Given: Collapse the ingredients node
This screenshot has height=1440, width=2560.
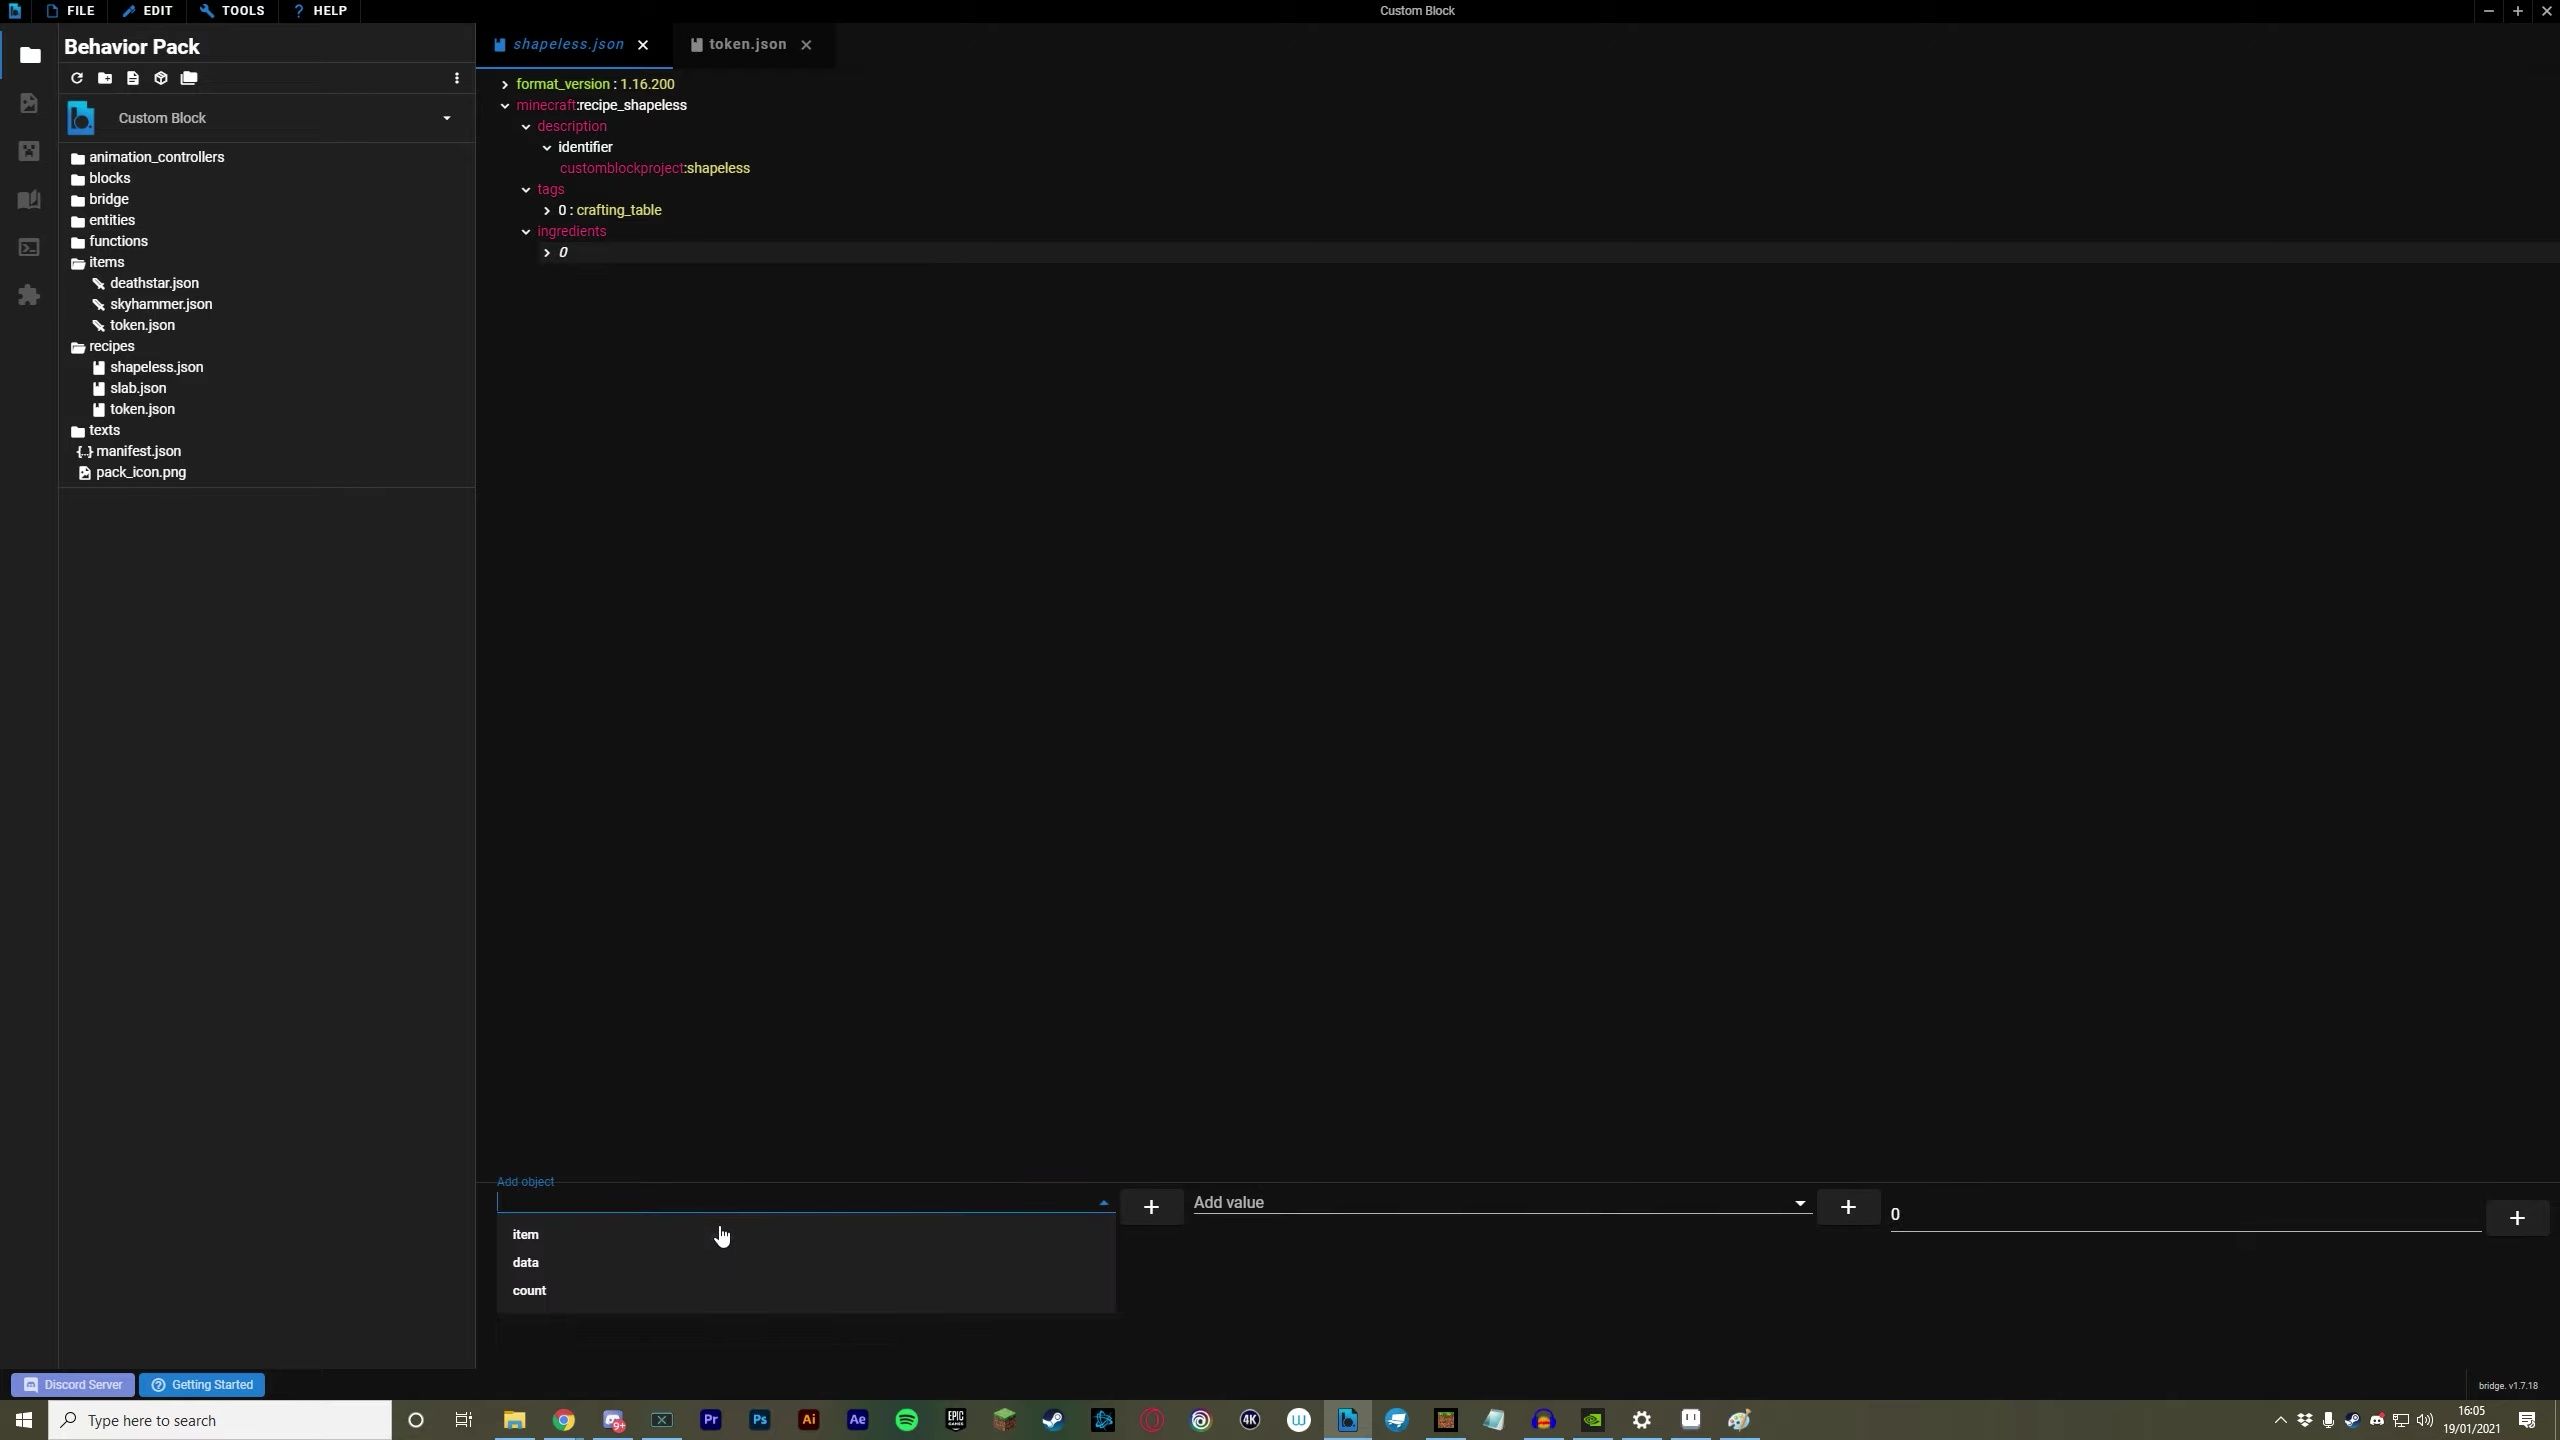Looking at the screenshot, I should pyautogui.click(x=526, y=232).
